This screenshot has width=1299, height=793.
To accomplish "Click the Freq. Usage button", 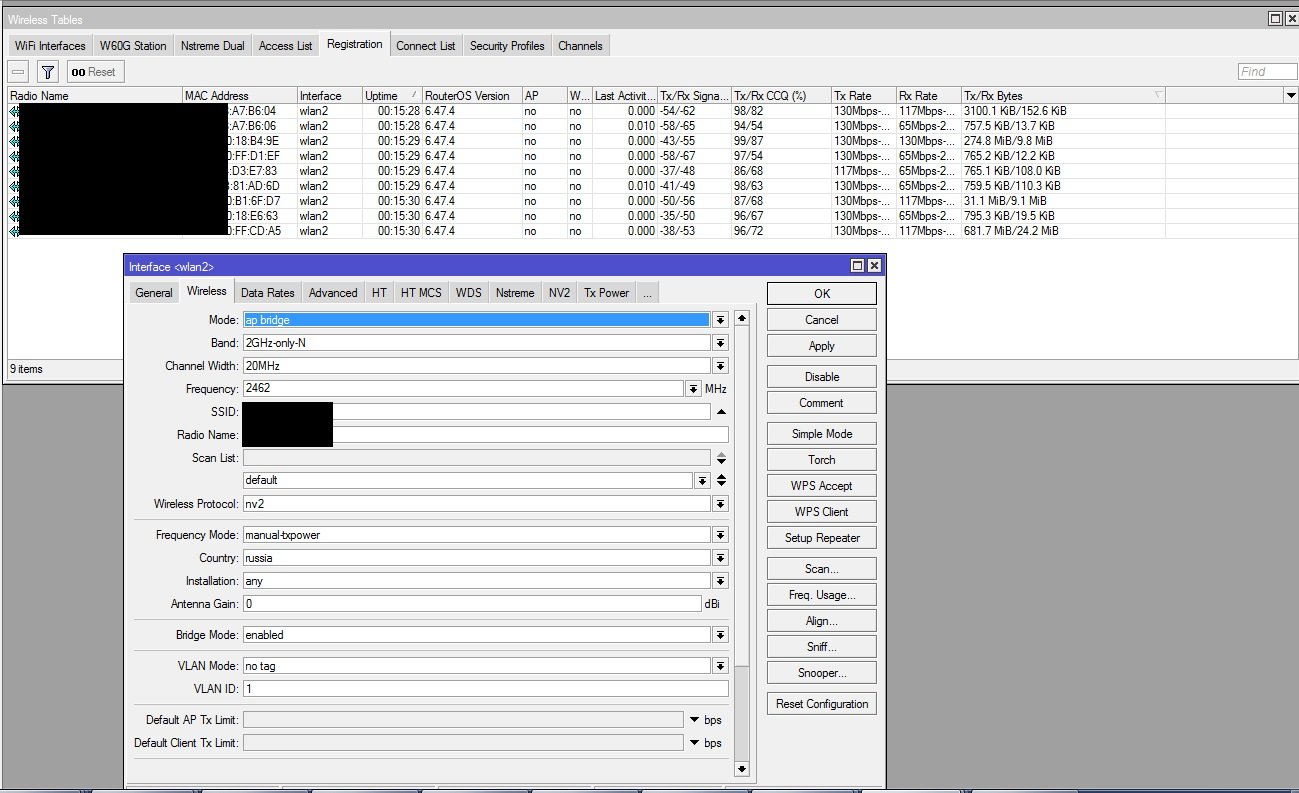I will point(821,595).
